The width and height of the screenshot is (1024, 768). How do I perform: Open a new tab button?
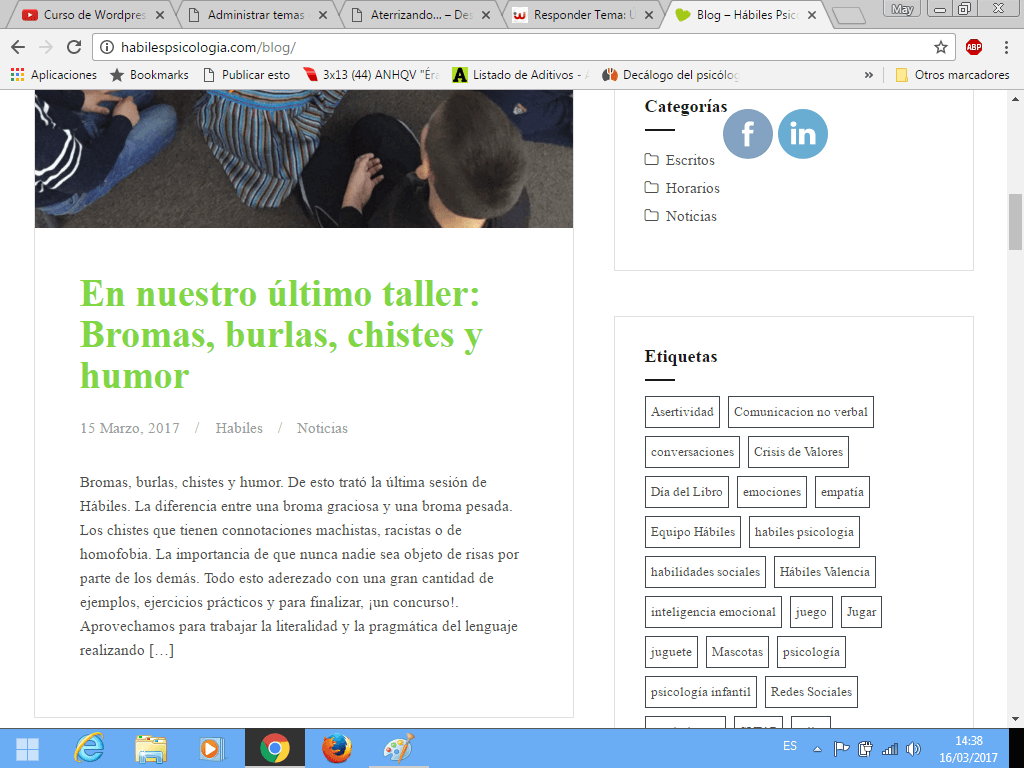point(849,15)
